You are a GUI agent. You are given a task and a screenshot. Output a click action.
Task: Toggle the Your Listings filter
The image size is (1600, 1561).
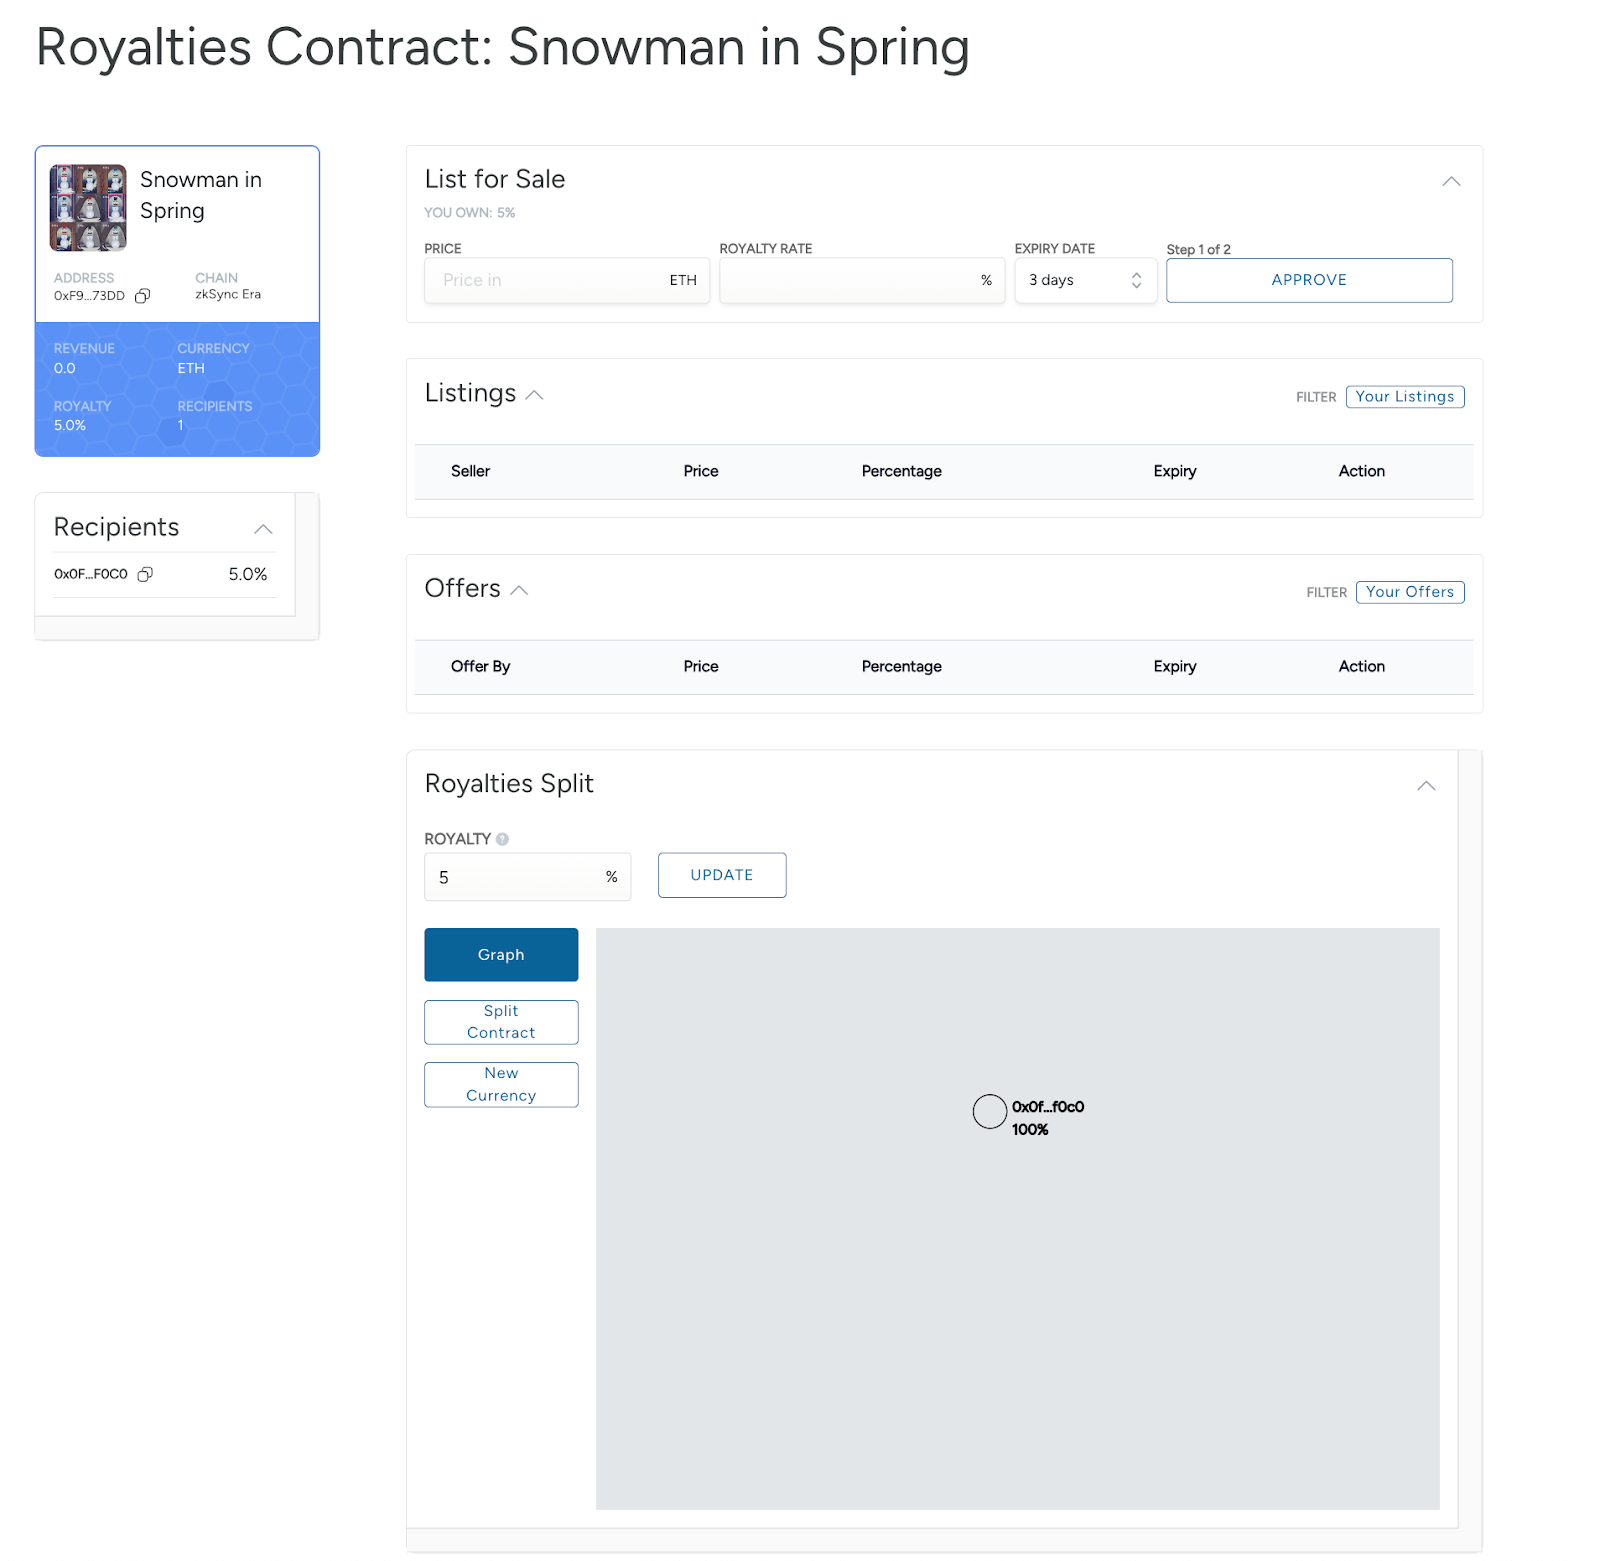pos(1404,397)
